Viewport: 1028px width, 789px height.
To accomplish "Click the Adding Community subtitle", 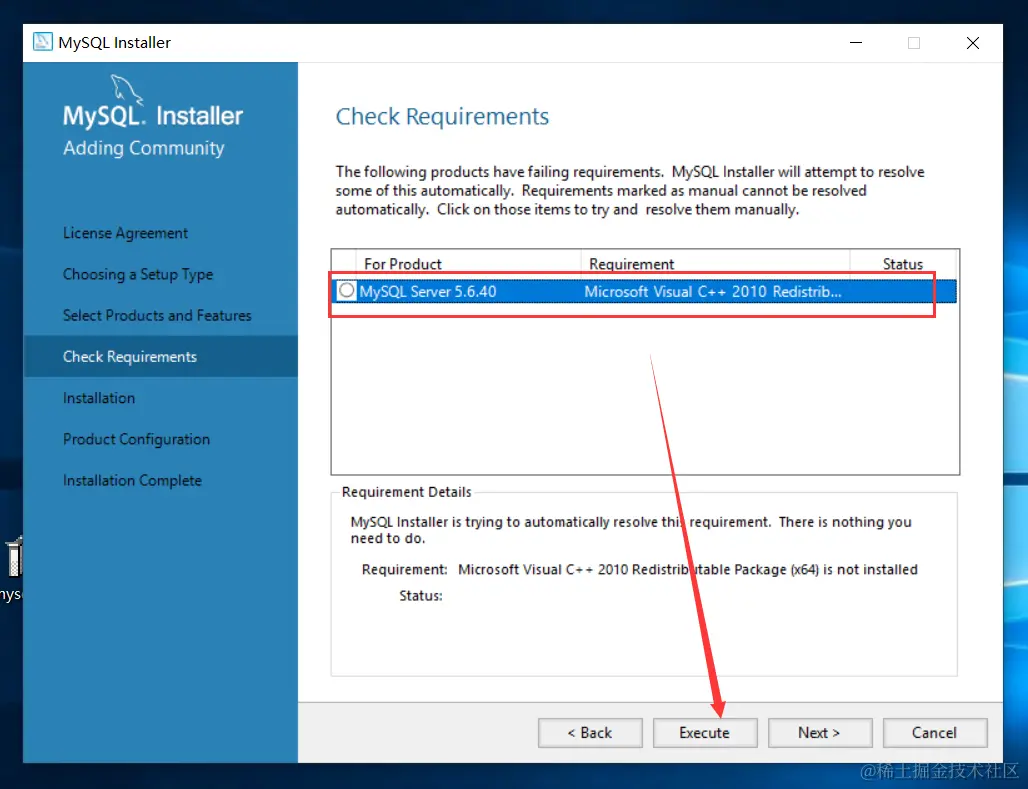I will click(144, 148).
